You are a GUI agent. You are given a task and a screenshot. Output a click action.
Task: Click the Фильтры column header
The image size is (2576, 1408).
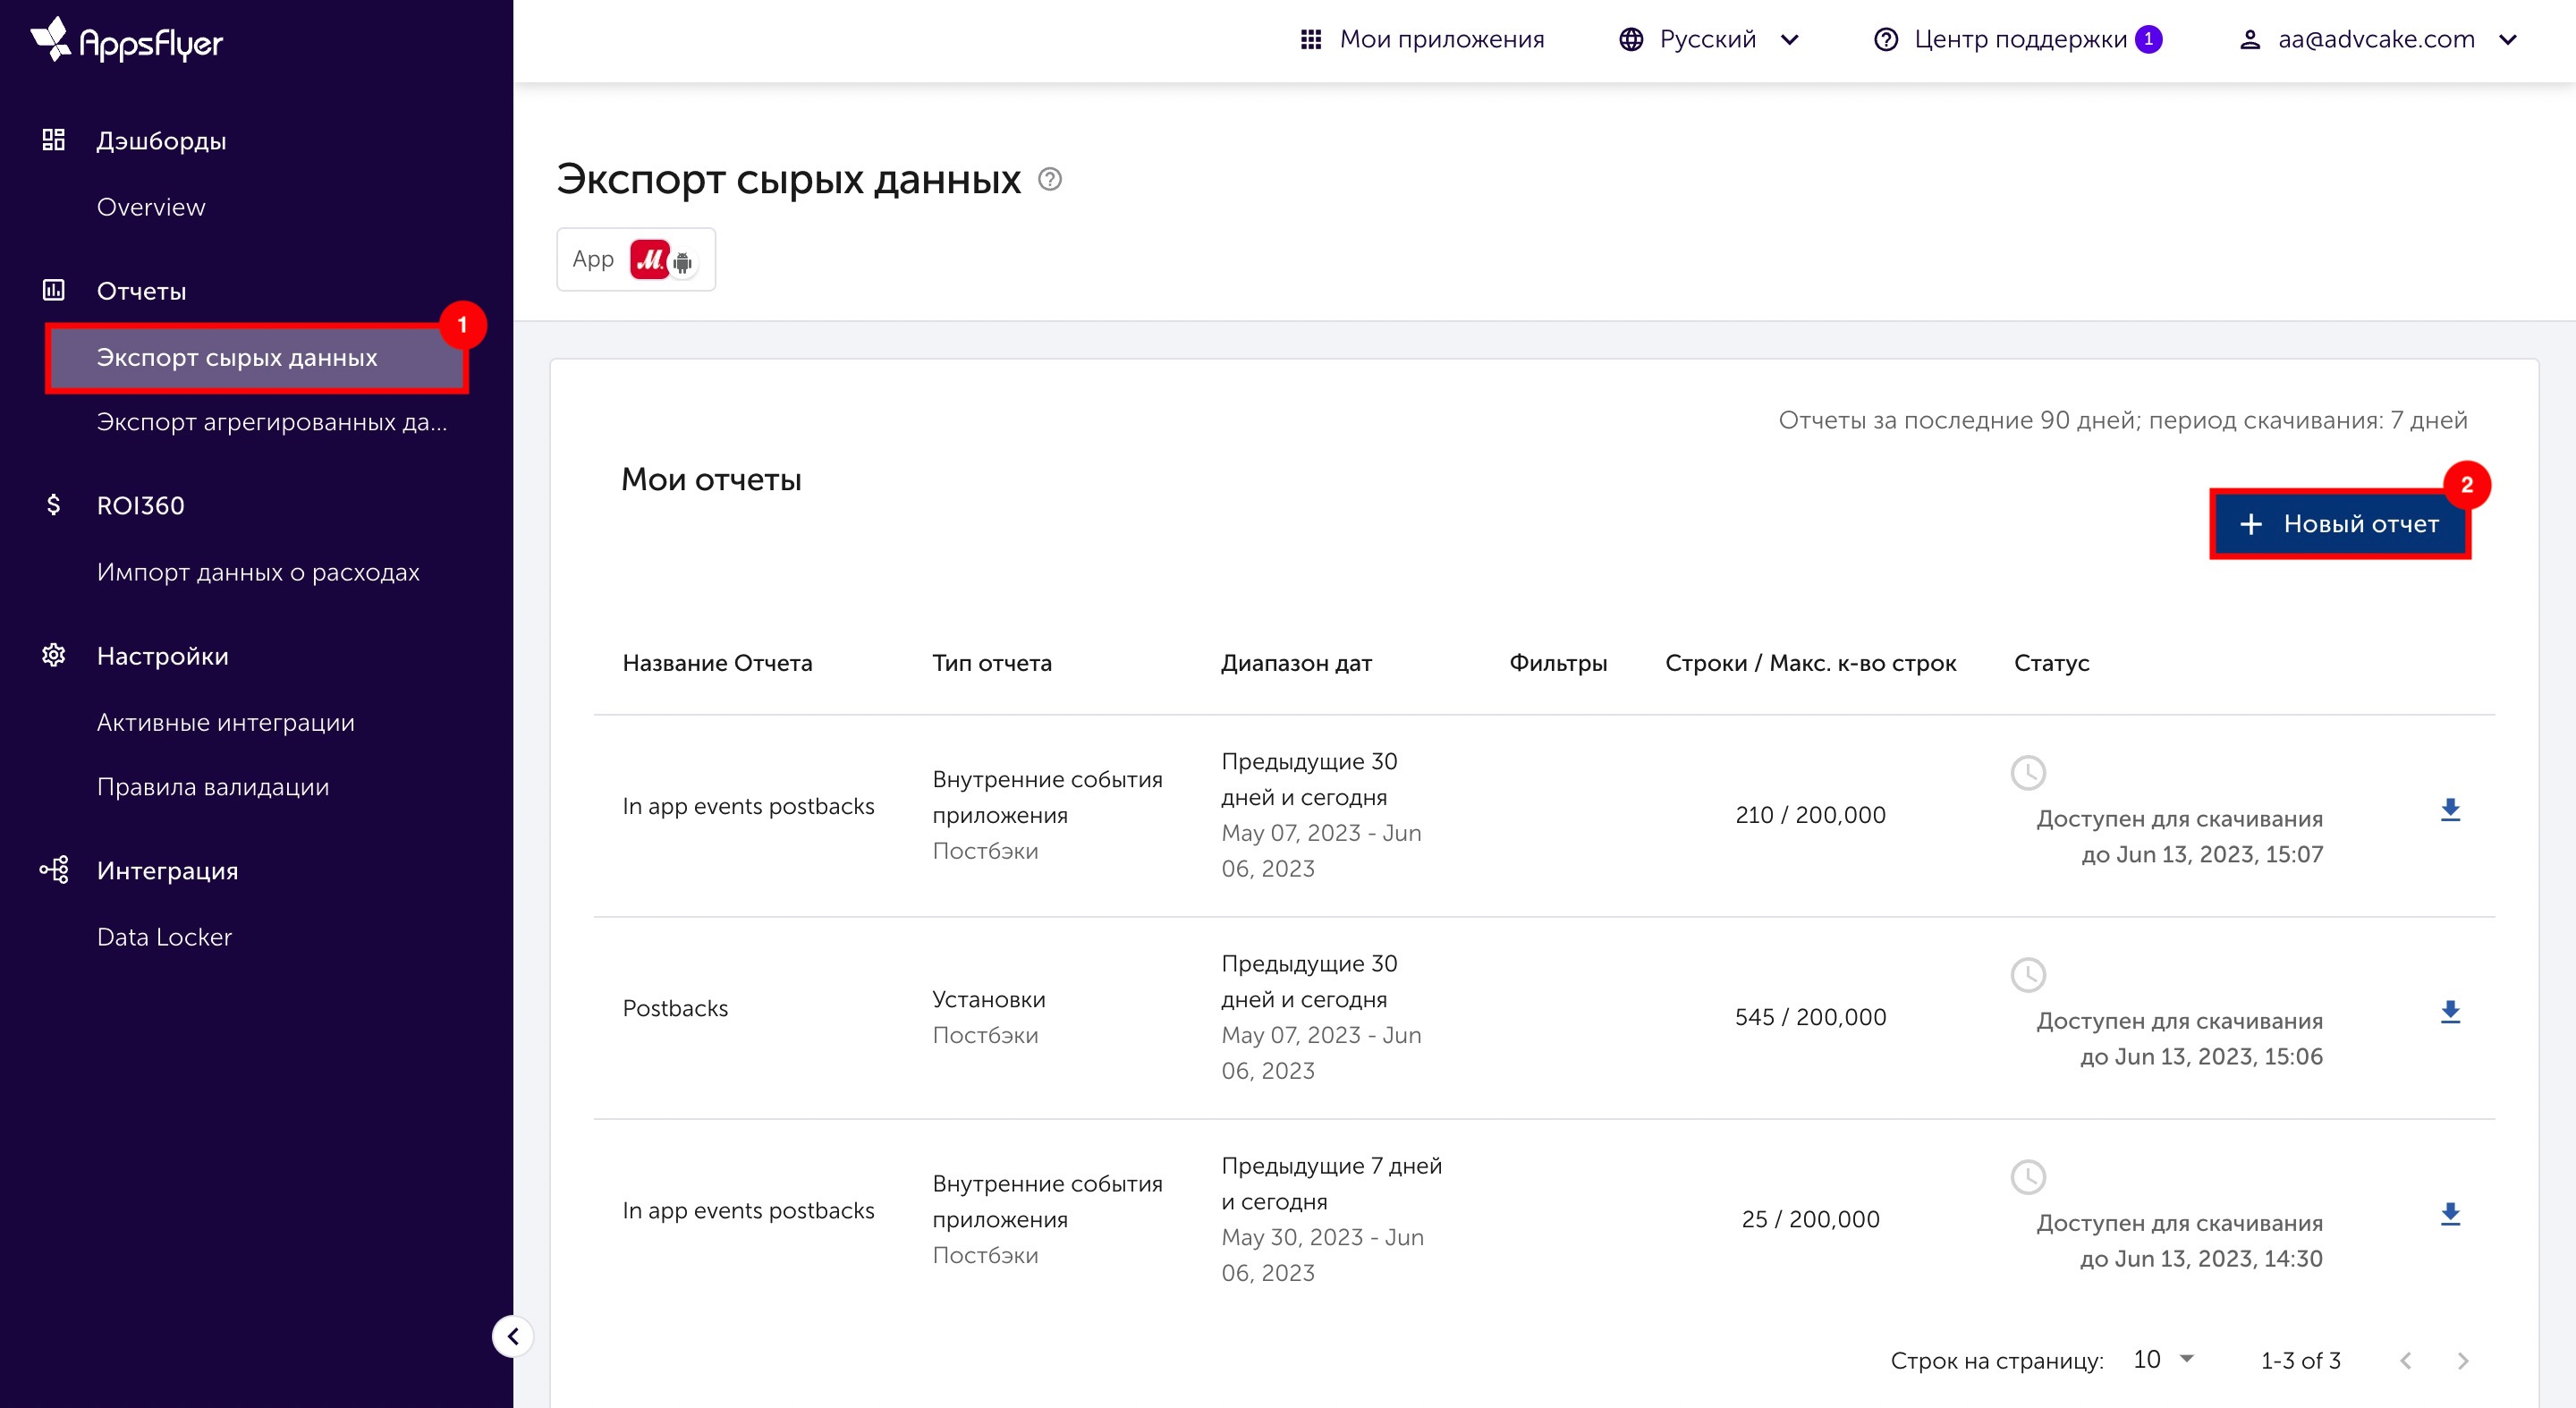pyautogui.click(x=1558, y=663)
